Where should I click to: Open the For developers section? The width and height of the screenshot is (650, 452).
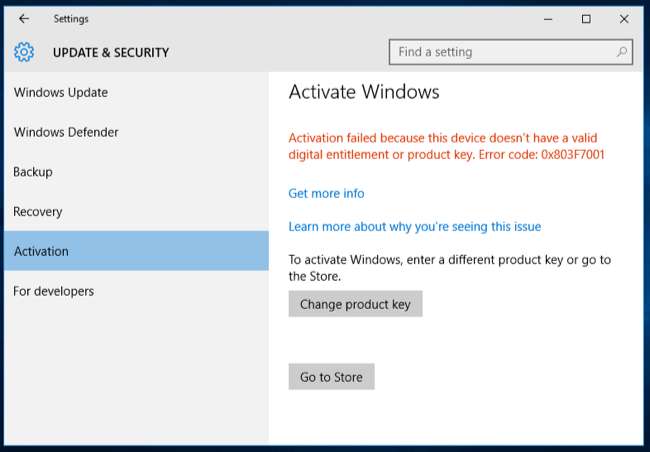coord(54,291)
